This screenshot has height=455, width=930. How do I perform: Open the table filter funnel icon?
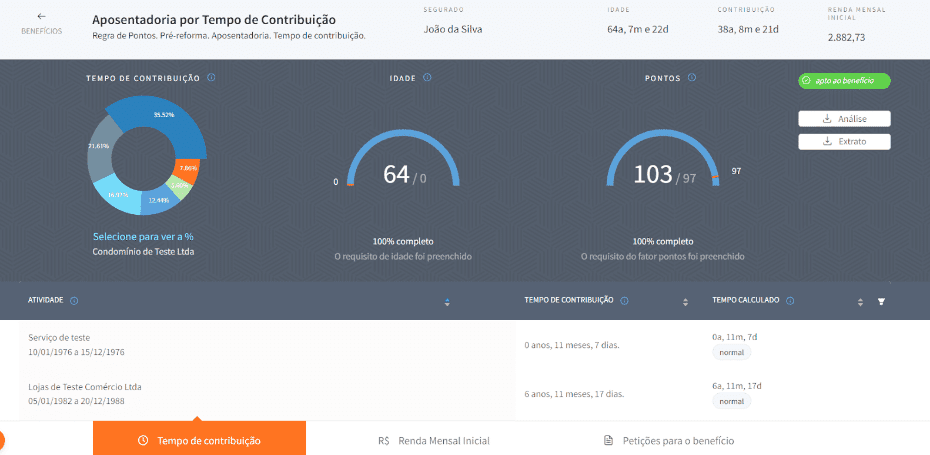click(x=881, y=301)
